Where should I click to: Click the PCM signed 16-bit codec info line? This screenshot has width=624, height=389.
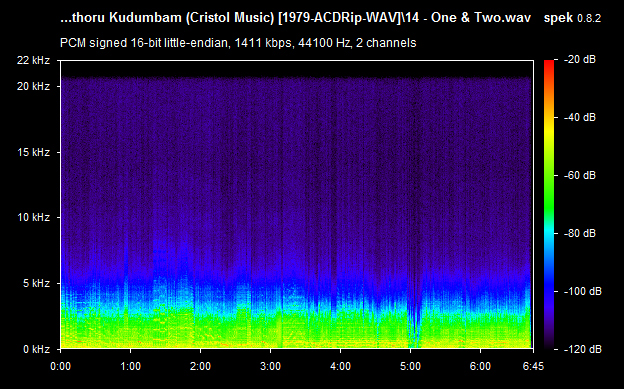[238, 43]
